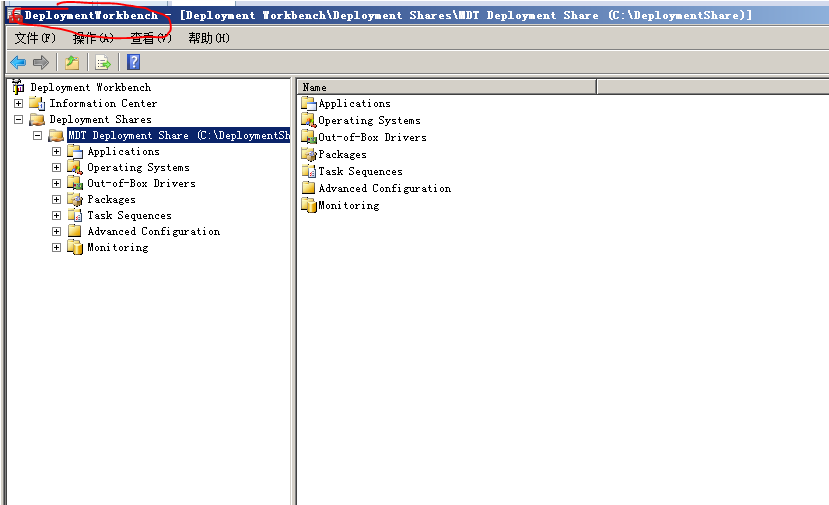Image resolution: width=829 pixels, height=505 pixels.
Task: Click the Back arrow toolbar icon
Action: click(x=18, y=62)
